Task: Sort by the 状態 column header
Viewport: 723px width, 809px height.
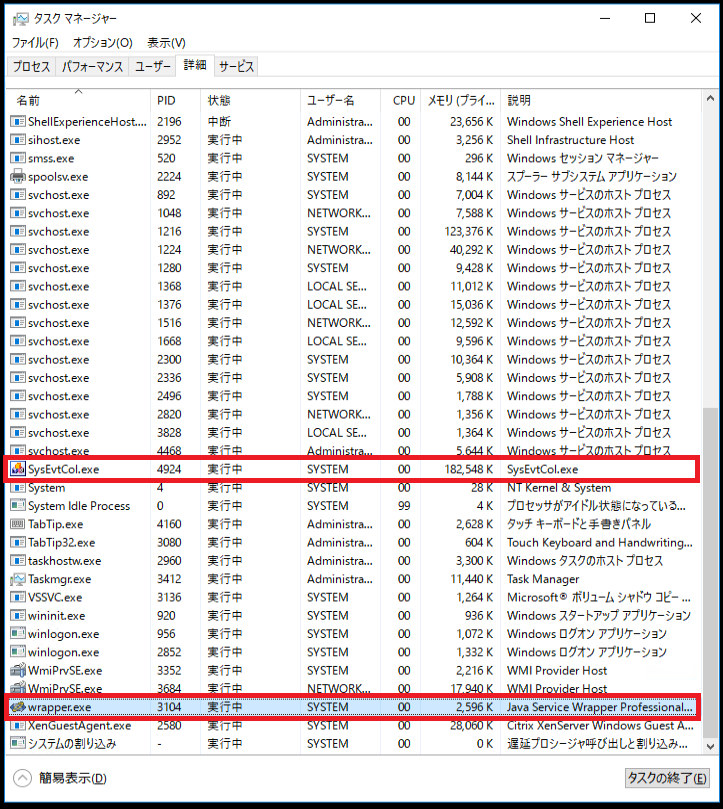Action: click(250, 100)
